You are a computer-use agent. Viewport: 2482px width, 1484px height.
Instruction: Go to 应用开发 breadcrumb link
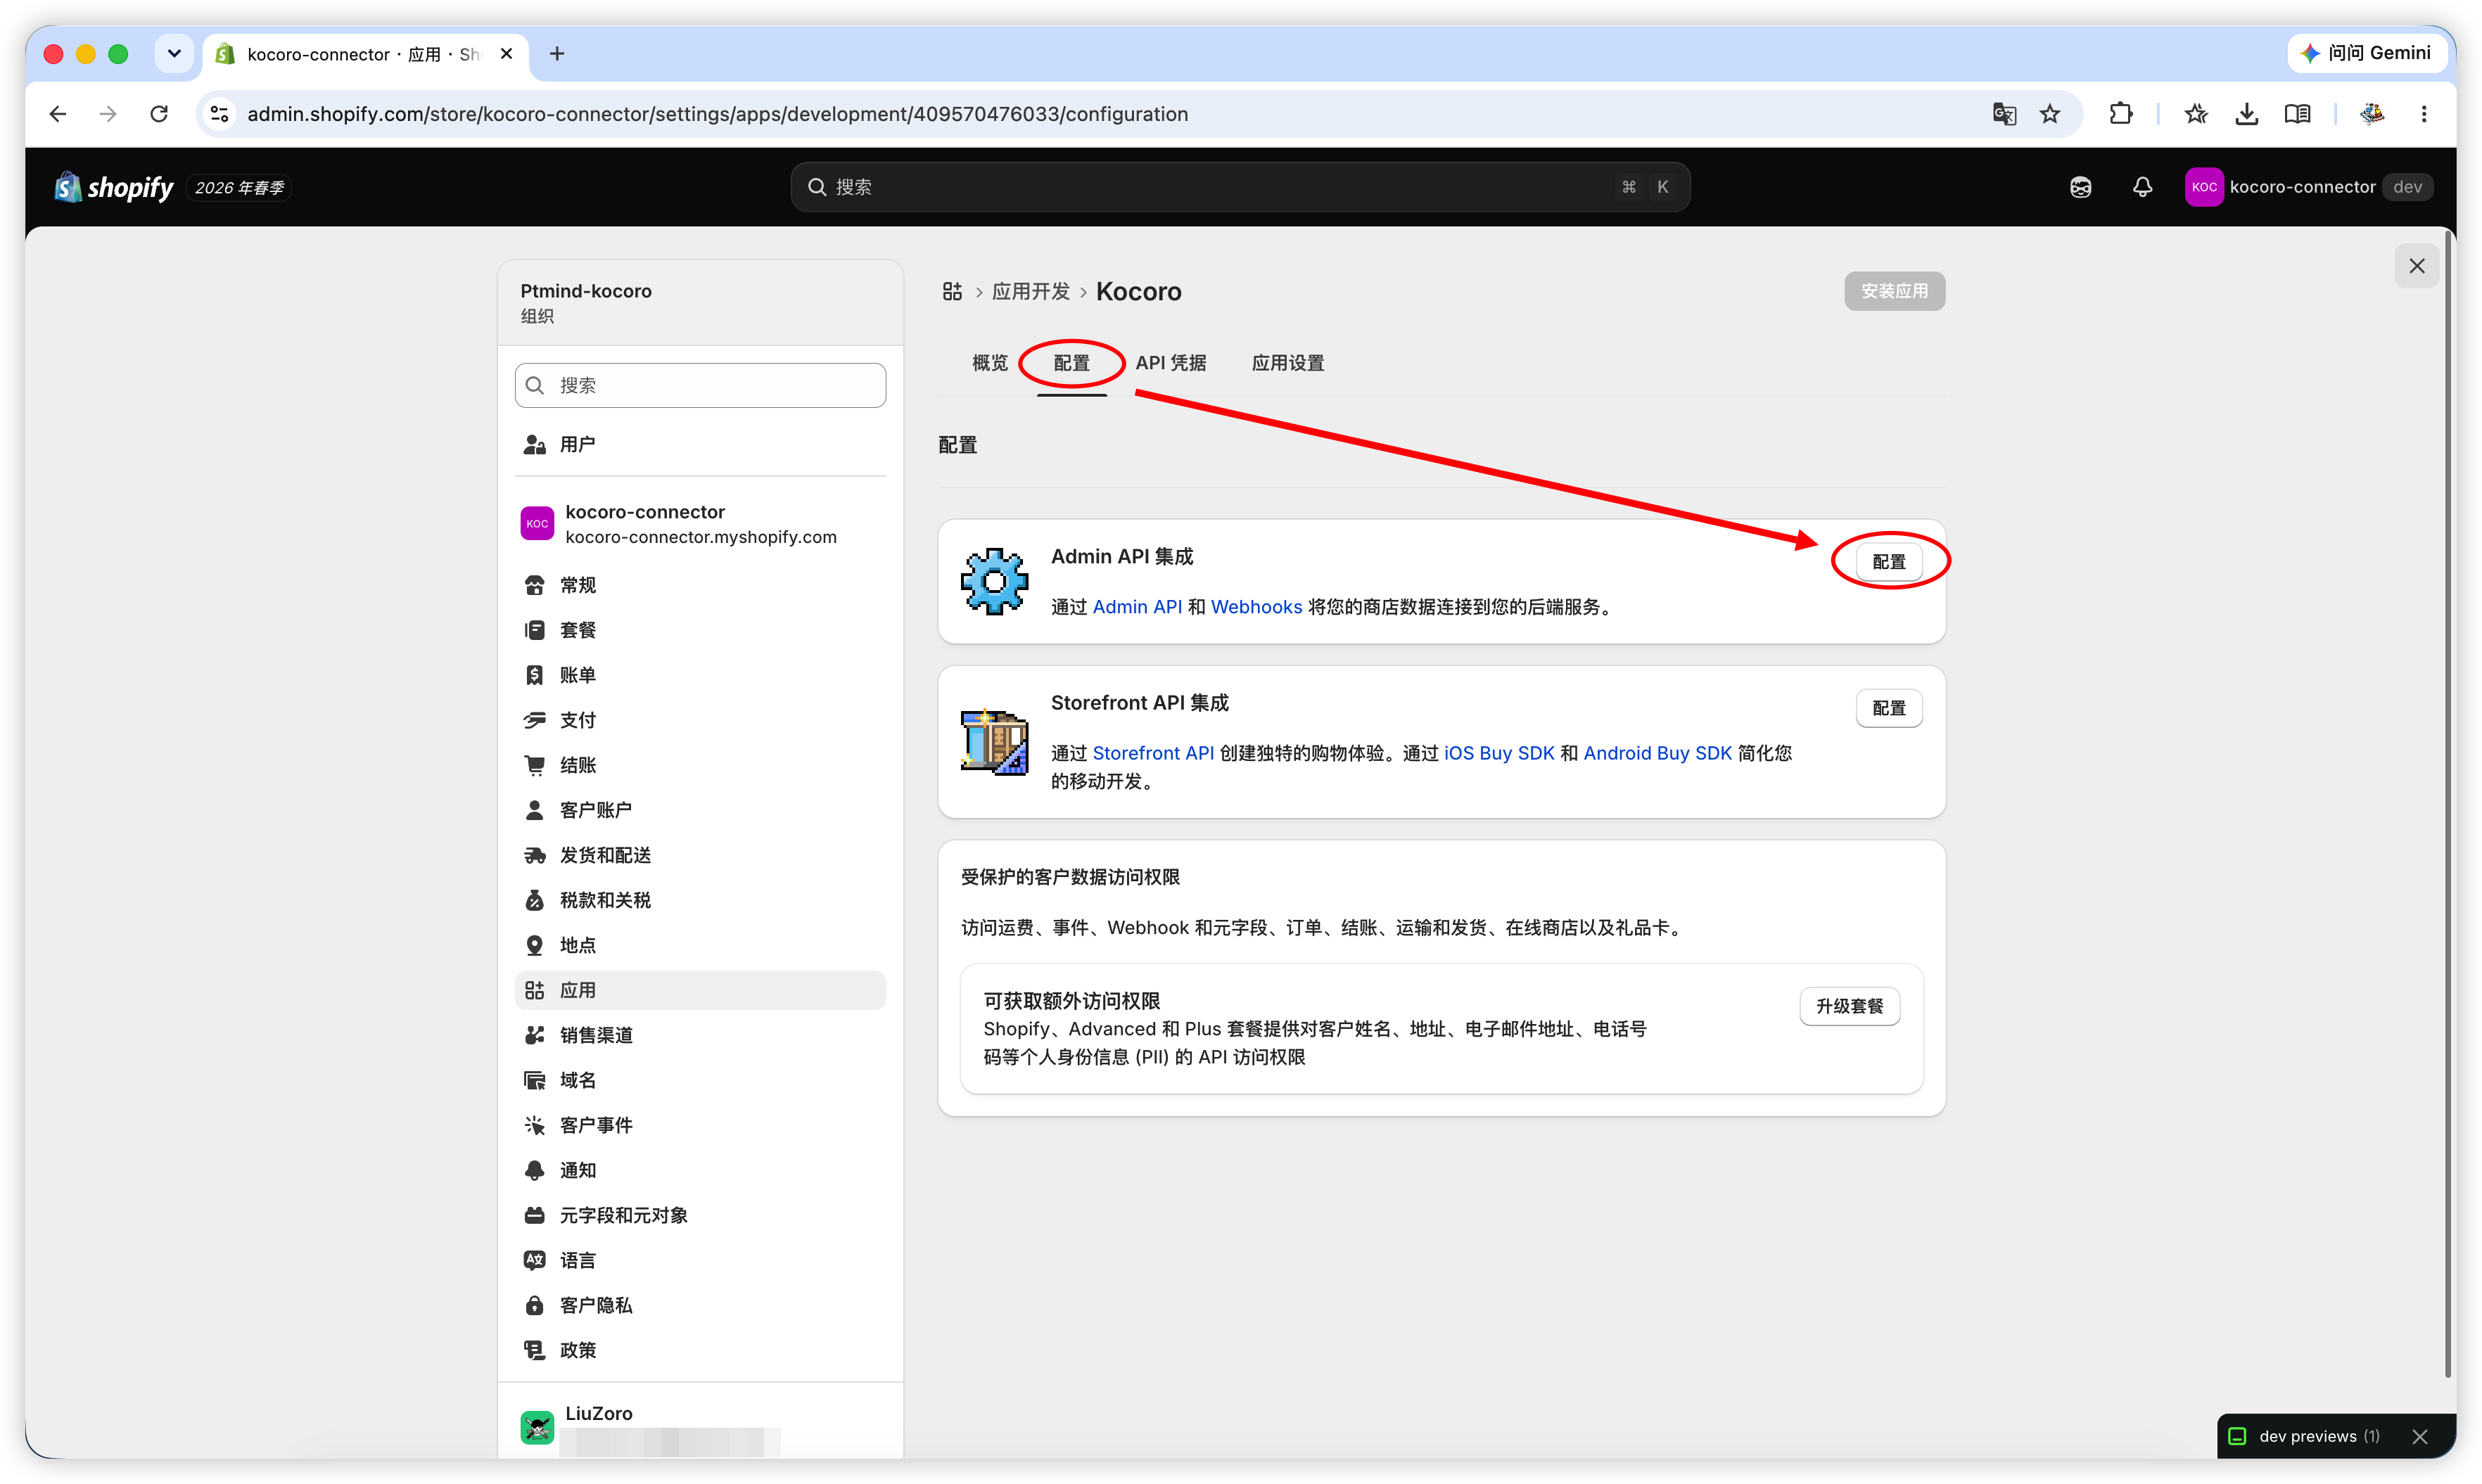click(1030, 291)
